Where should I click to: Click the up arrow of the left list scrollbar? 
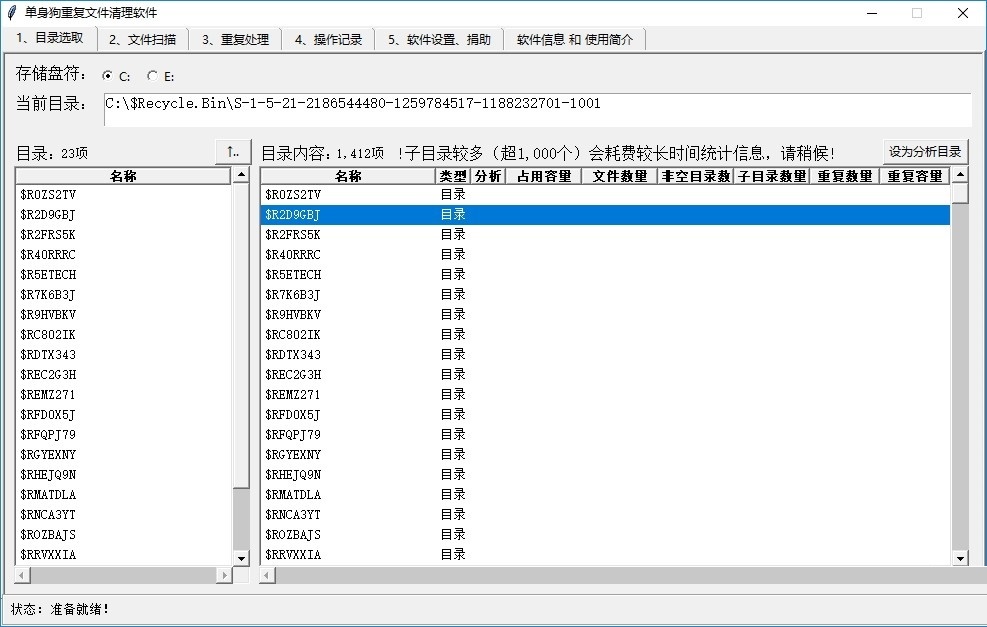tap(239, 175)
